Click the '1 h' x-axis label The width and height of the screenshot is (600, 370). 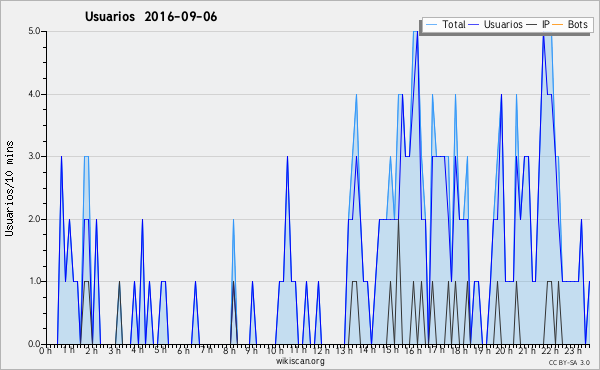[x=68, y=350]
